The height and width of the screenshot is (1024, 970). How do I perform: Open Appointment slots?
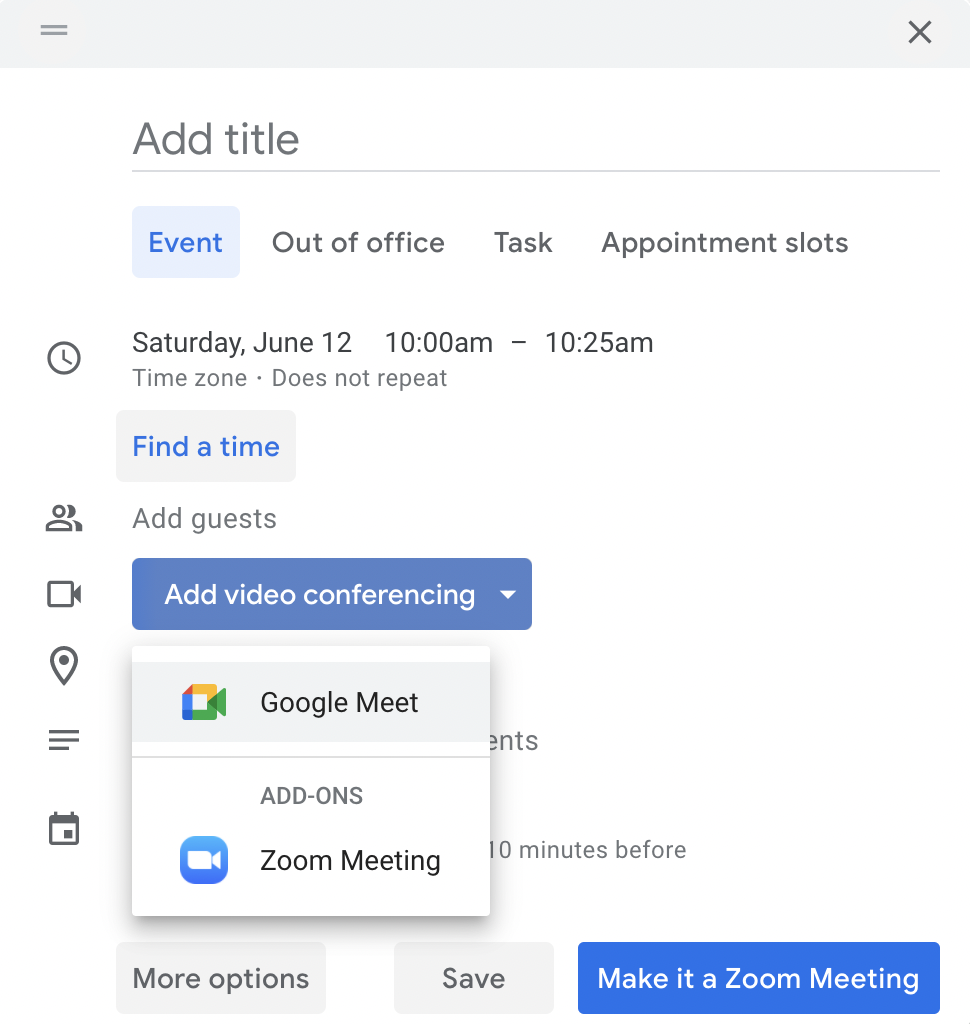tap(724, 242)
